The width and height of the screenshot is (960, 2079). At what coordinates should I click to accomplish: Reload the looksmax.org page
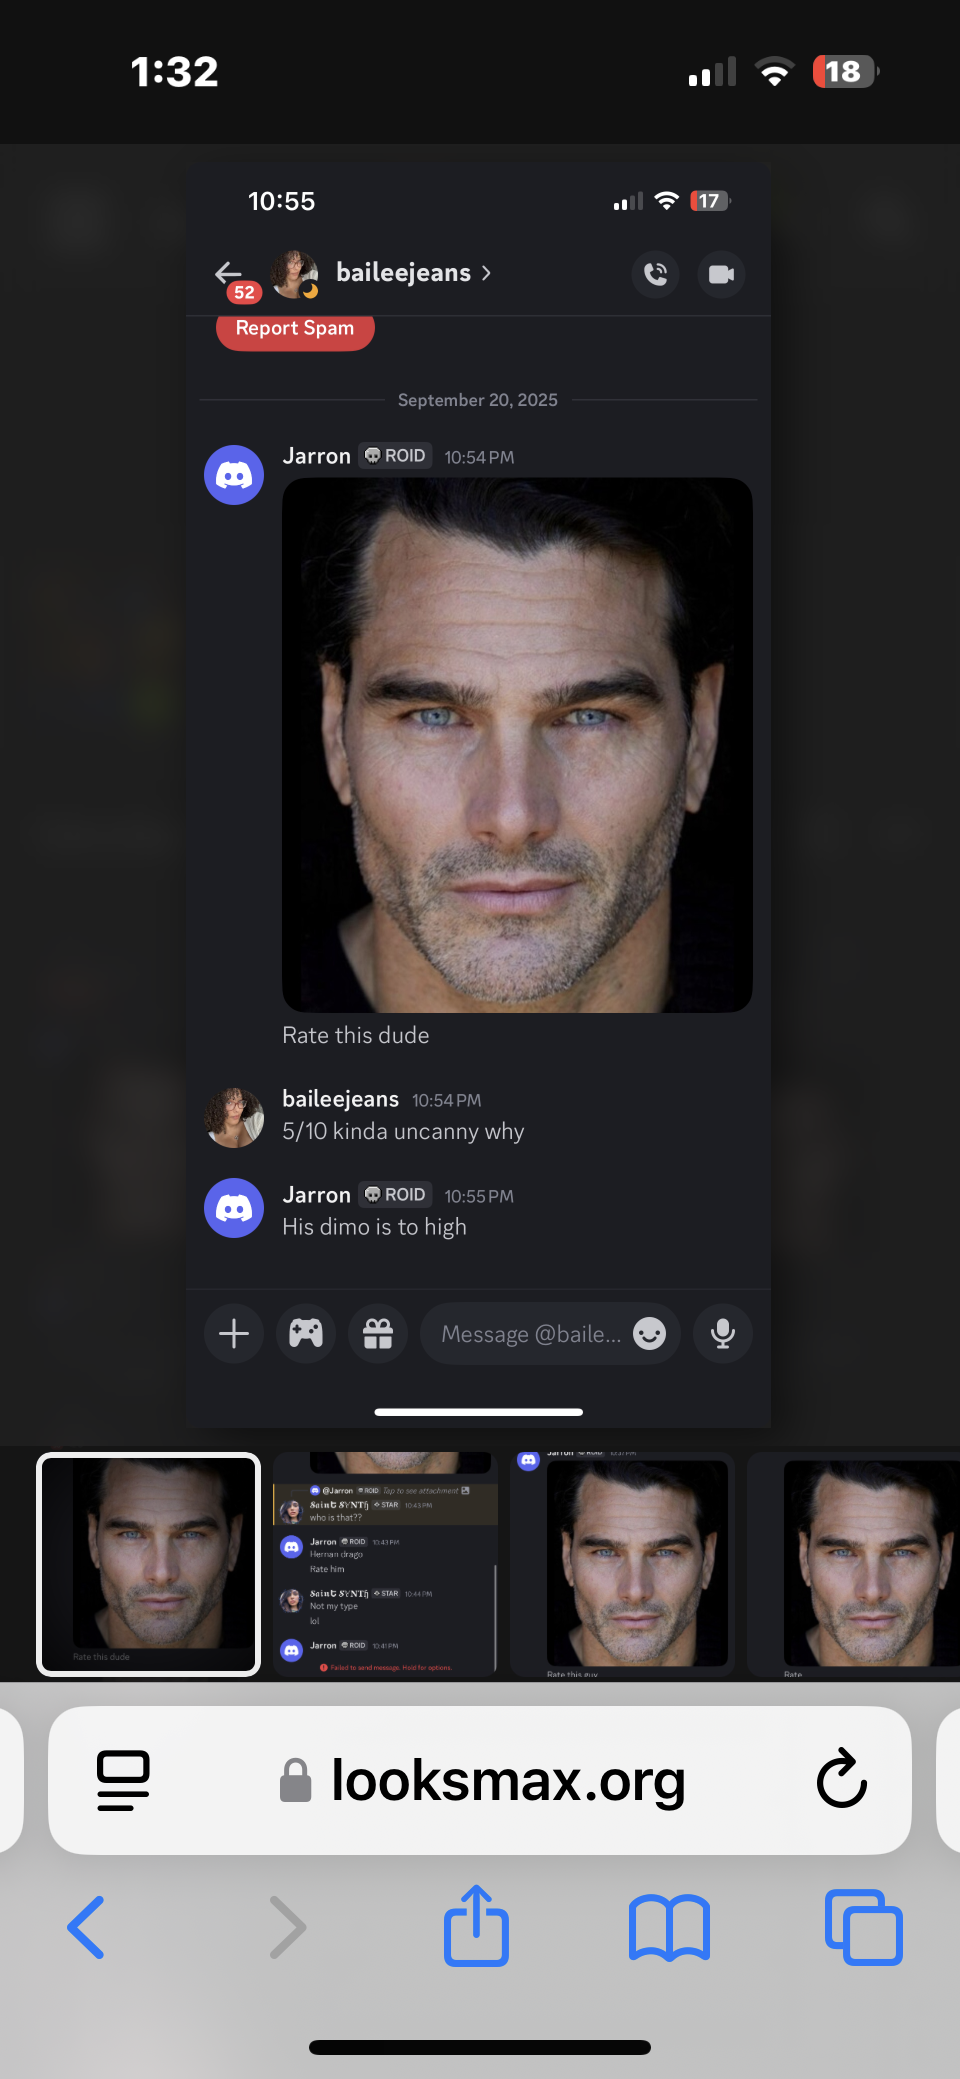[x=841, y=1779]
